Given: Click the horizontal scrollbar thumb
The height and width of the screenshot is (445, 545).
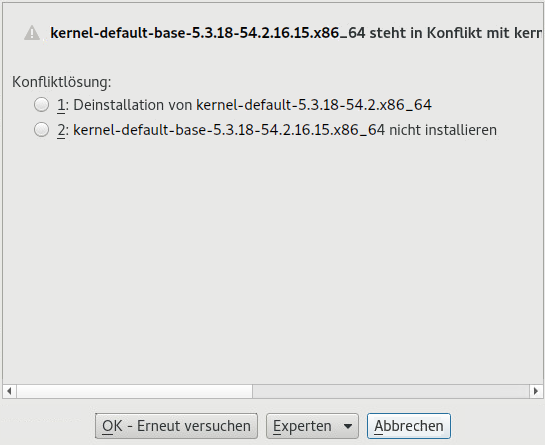Looking at the screenshot, I should click(x=135, y=391).
